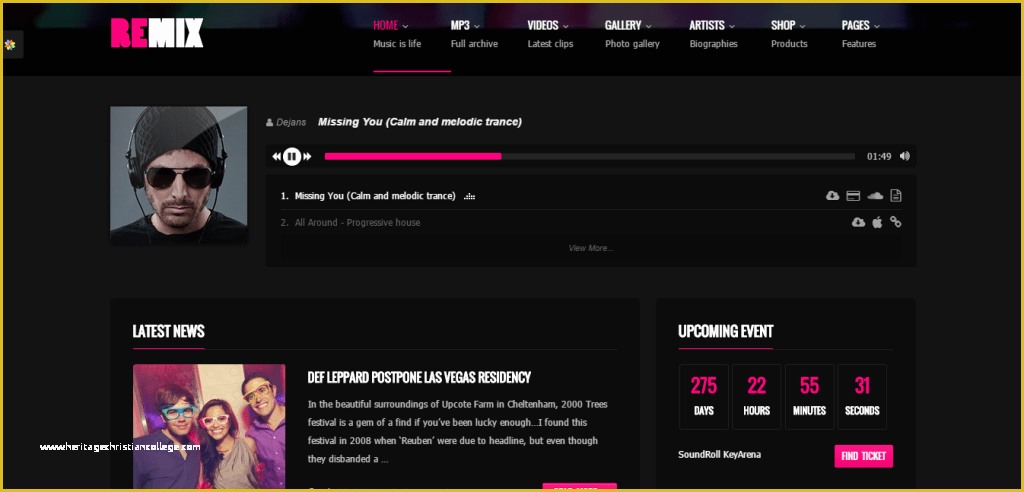The height and width of the screenshot is (492, 1024).
Task: Click the 01:49 track time
Action: 879,157
